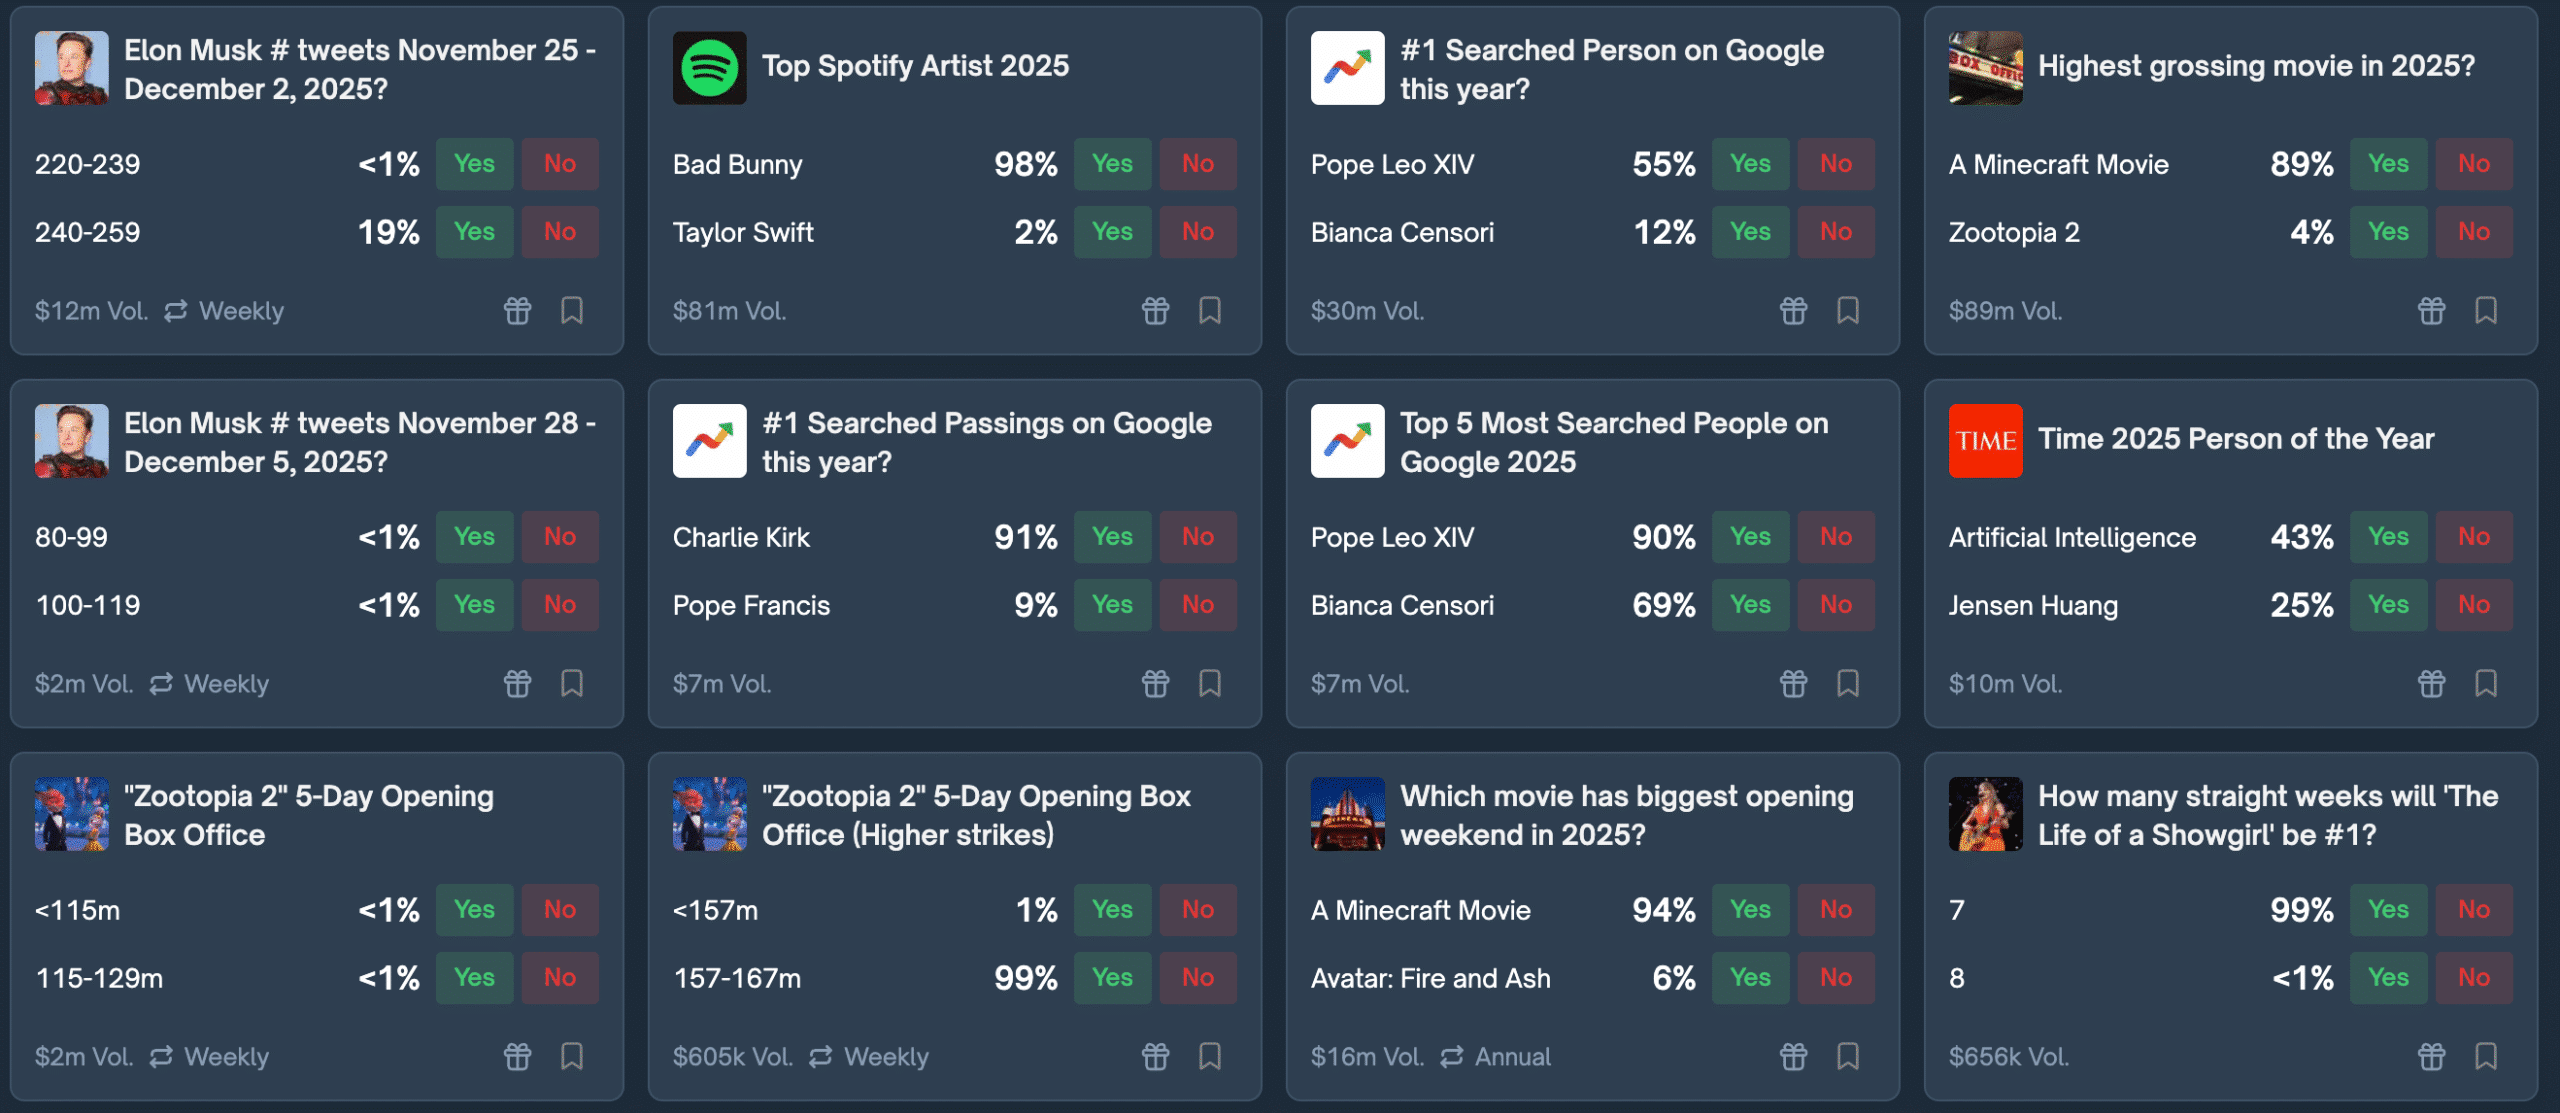The image size is (2560, 1113).
Task: Buy Yes for Bad Bunny
Action: coord(1112,164)
